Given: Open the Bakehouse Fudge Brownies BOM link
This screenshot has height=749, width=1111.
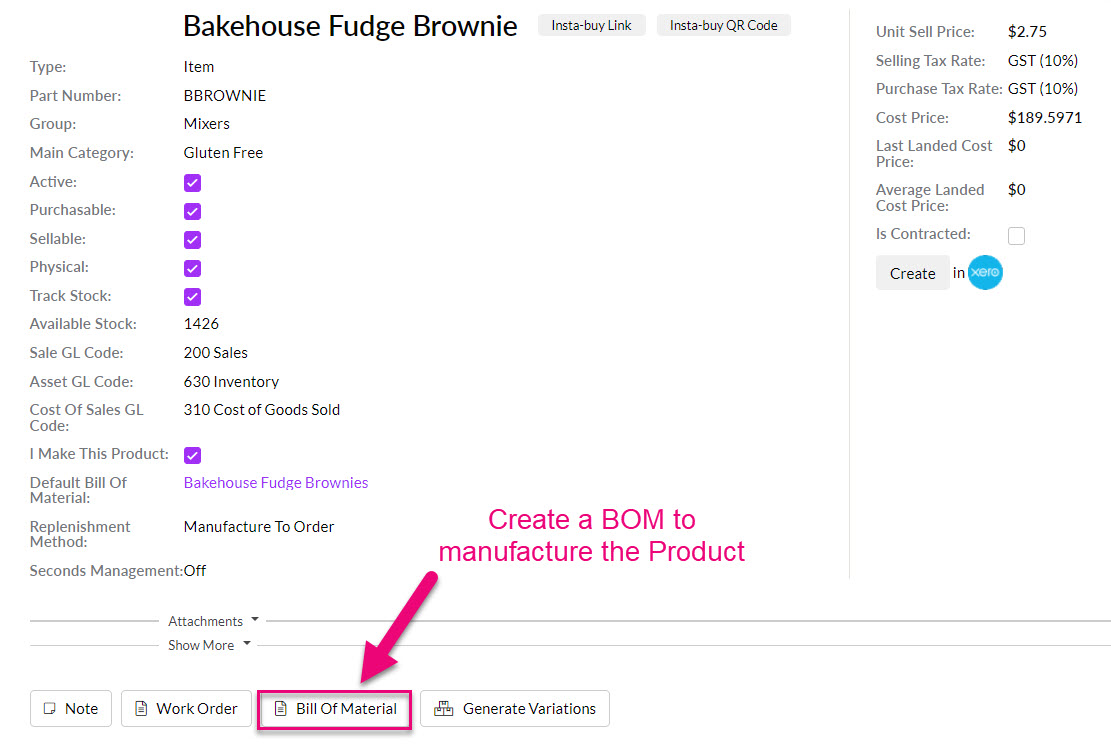Looking at the screenshot, I should coord(276,483).
